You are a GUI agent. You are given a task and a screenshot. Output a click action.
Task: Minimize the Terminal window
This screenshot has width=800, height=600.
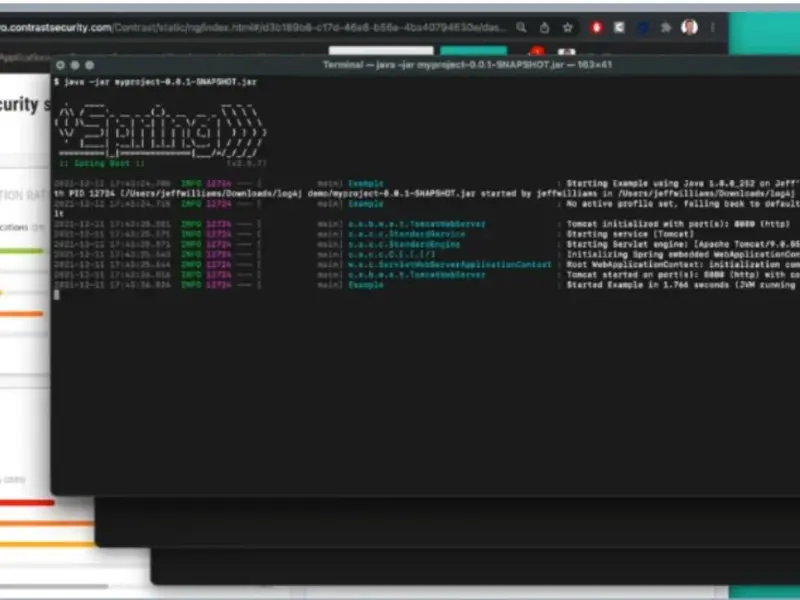click(75, 65)
